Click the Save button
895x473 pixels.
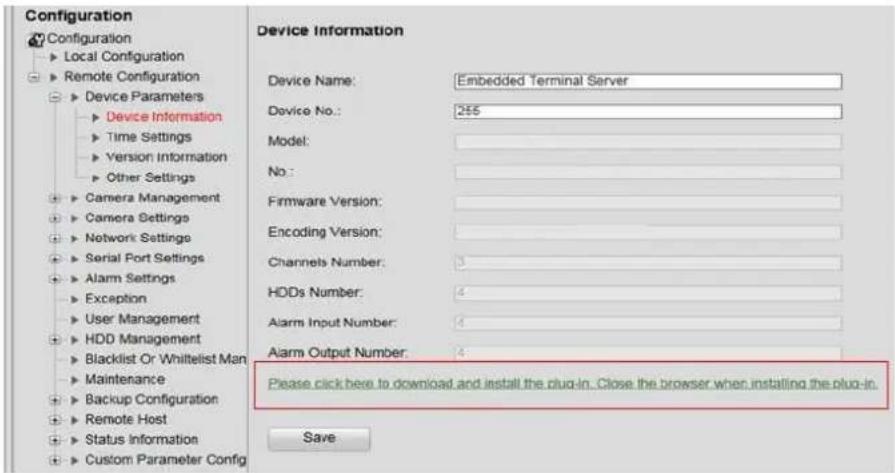point(319,439)
